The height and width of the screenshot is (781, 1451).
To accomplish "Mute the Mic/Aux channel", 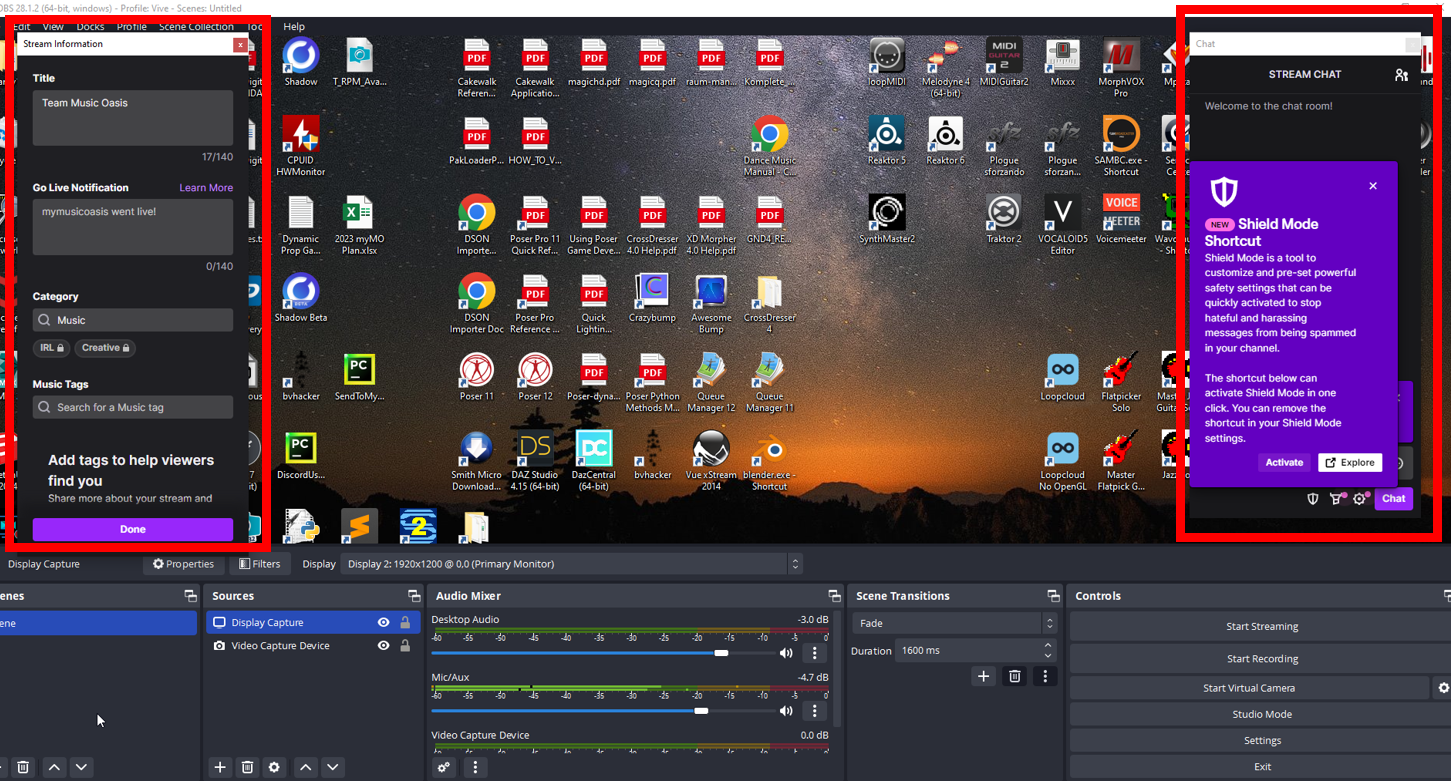I will (x=786, y=711).
